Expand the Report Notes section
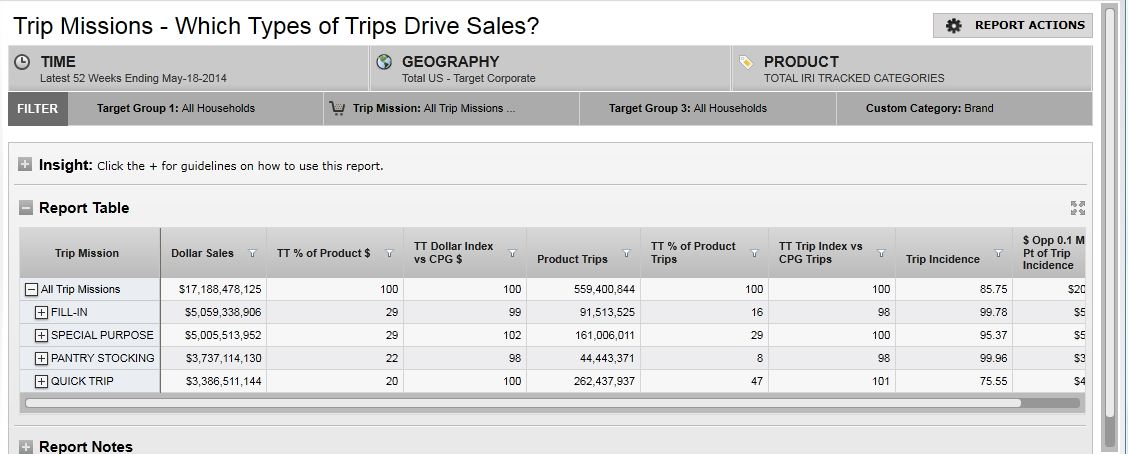The width and height of the screenshot is (1128, 454). [x=26, y=447]
